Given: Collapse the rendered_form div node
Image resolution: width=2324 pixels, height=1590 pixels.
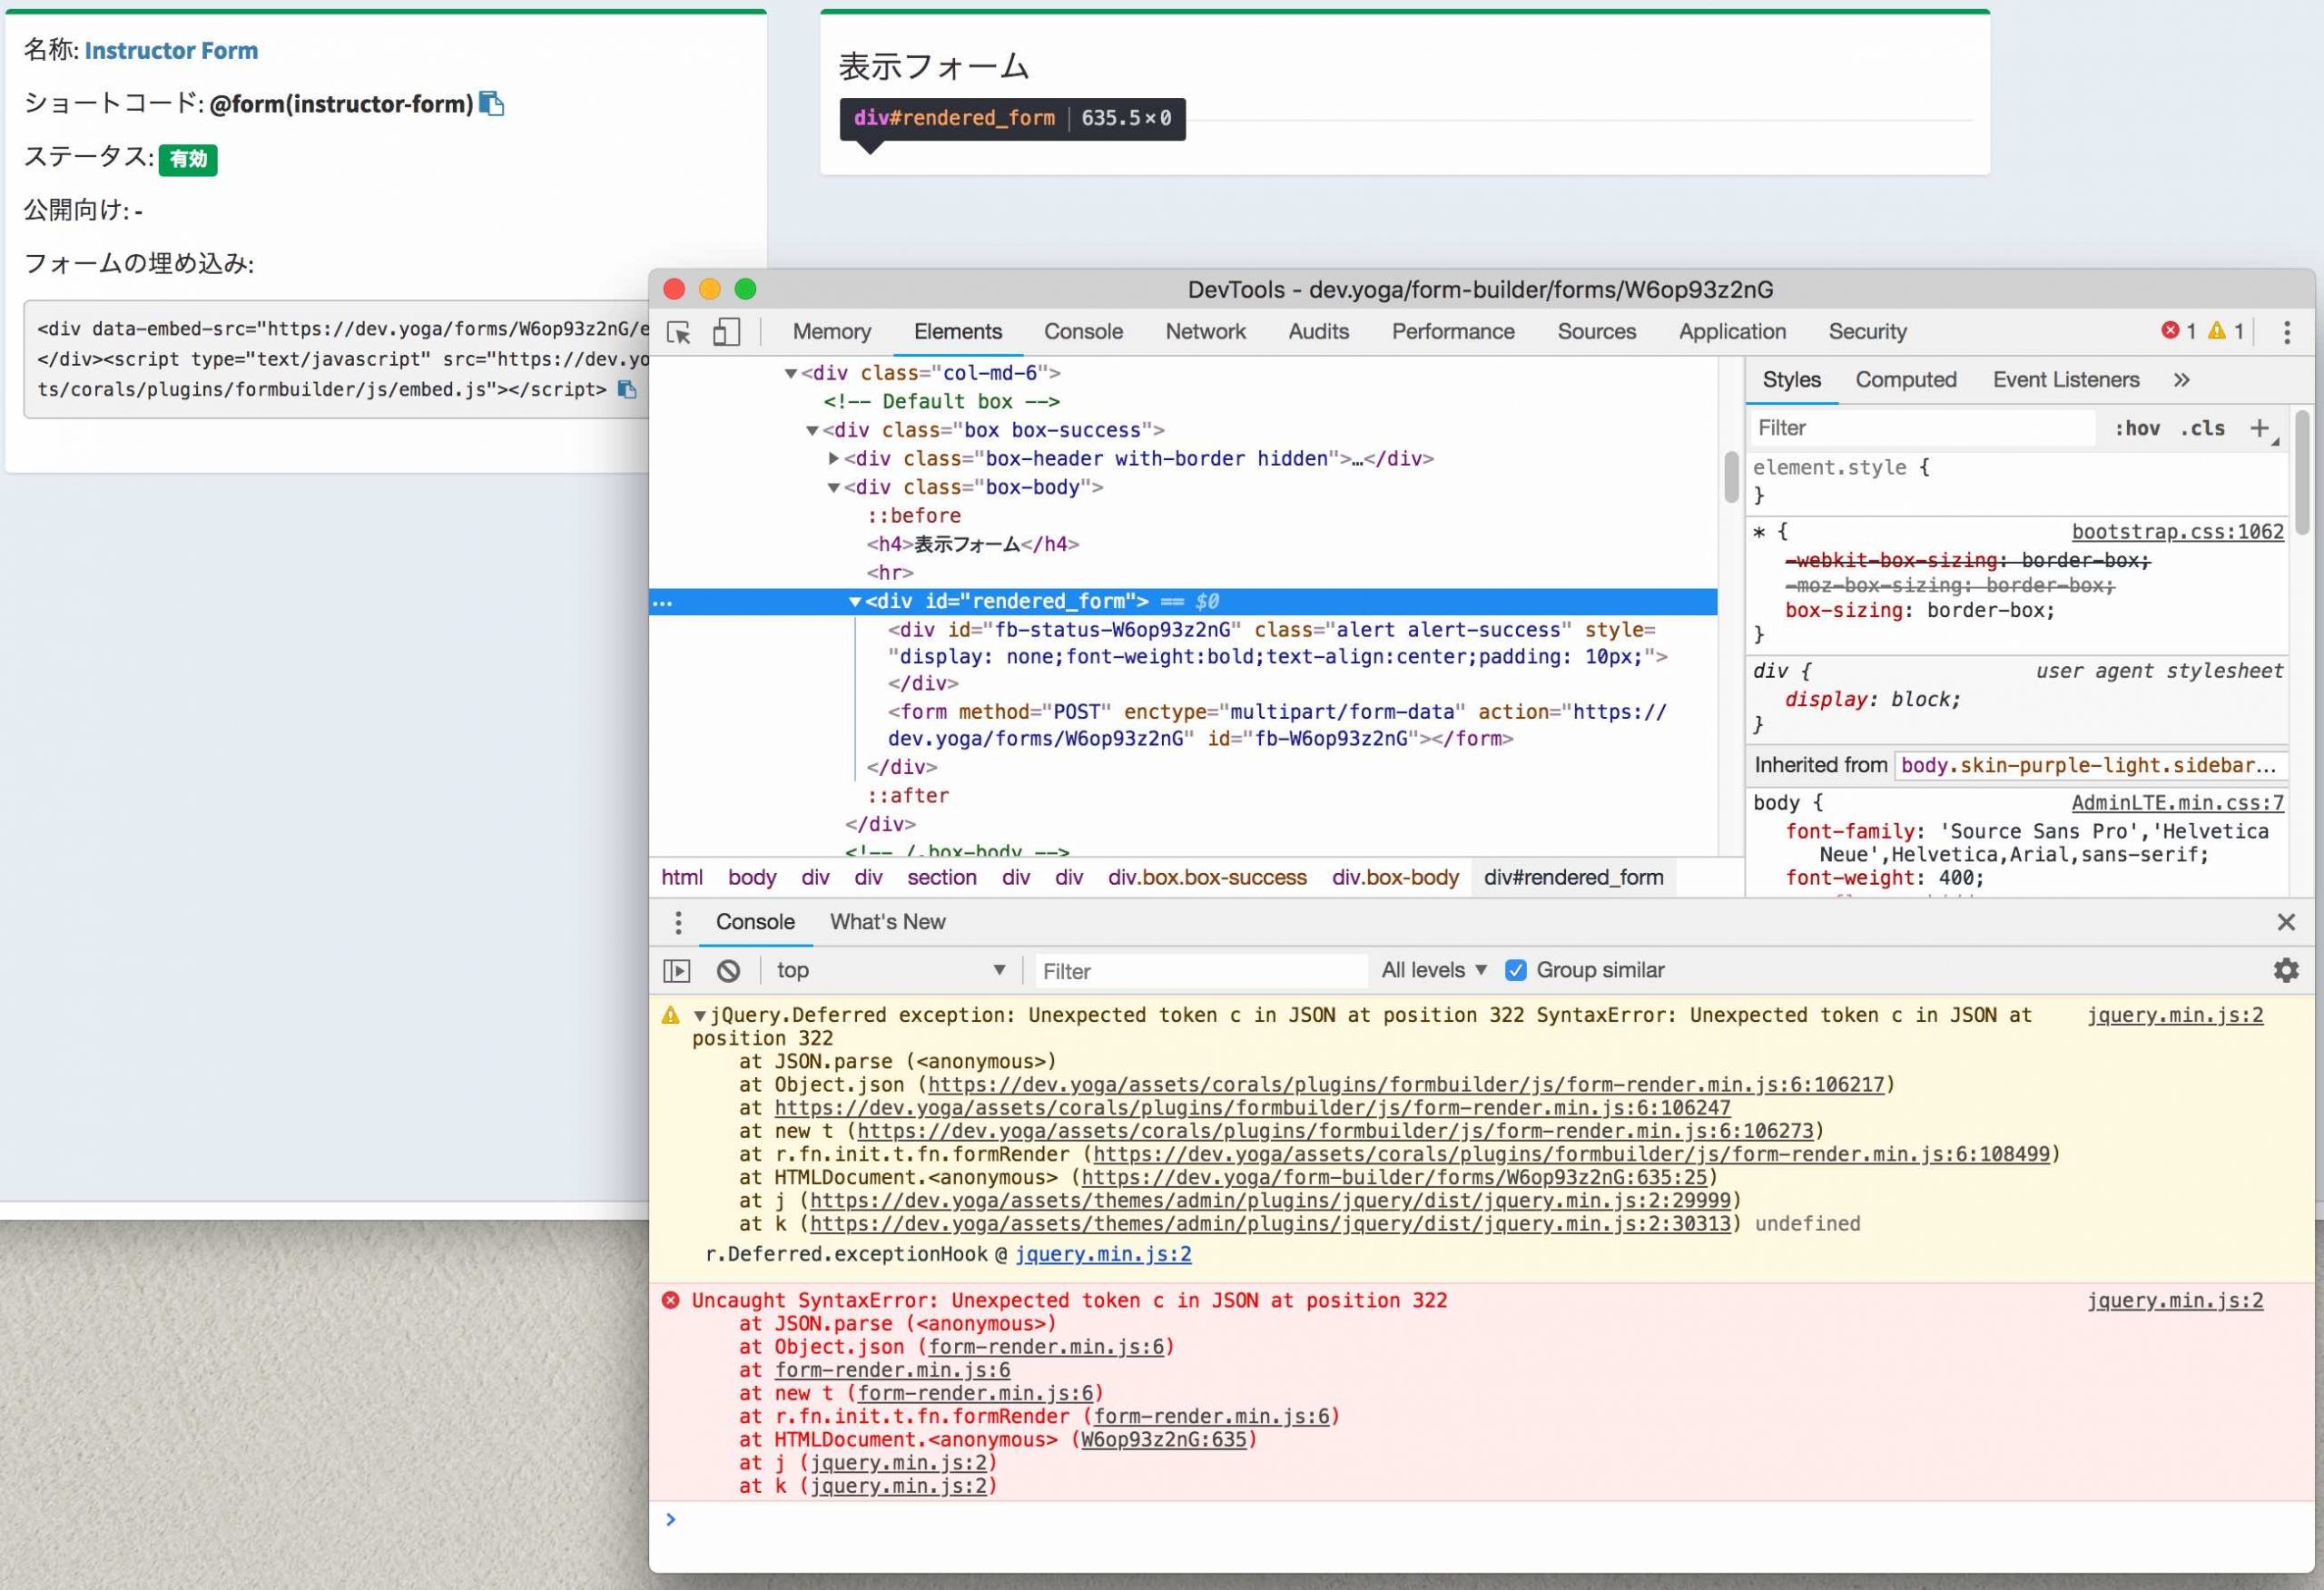Looking at the screenshot, I should coord(854,601).
